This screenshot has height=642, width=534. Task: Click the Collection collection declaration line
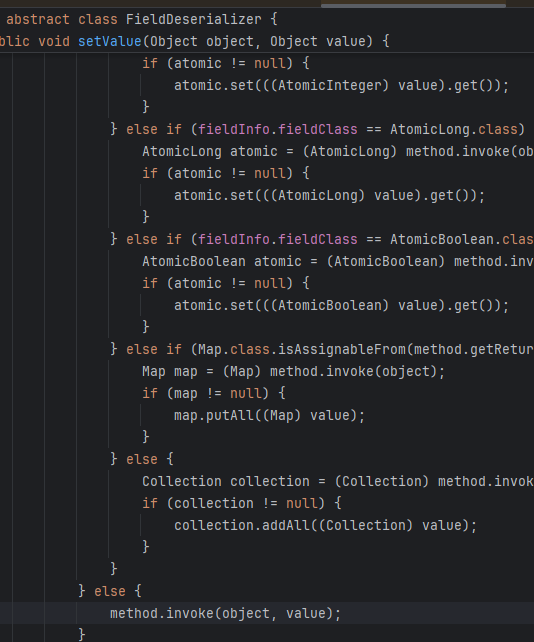pyautogui.click(x=338, y=482)
